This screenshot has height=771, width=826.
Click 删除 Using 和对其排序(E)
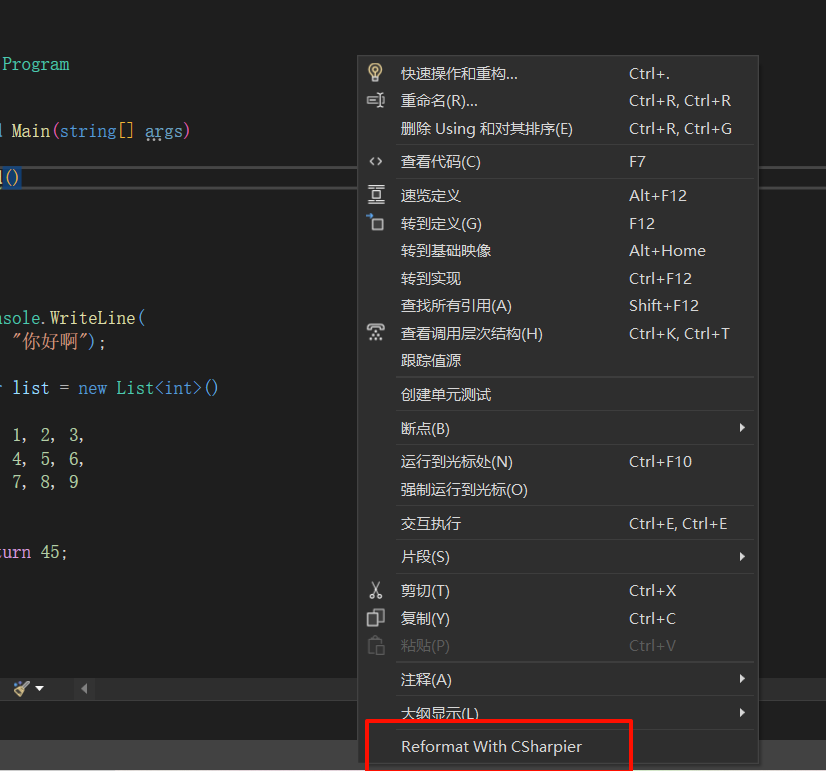point(486,129)
